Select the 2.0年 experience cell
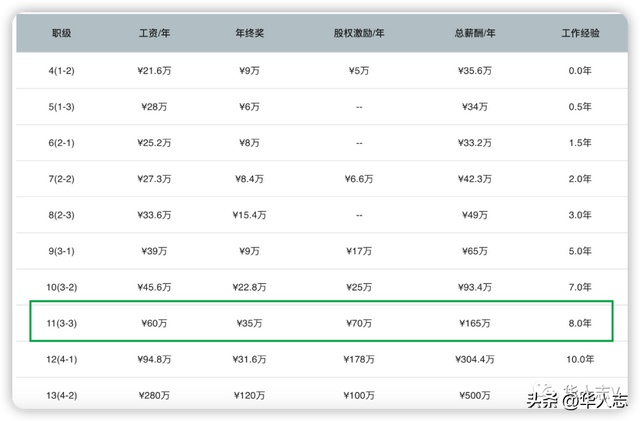 [x=580, y=179]
